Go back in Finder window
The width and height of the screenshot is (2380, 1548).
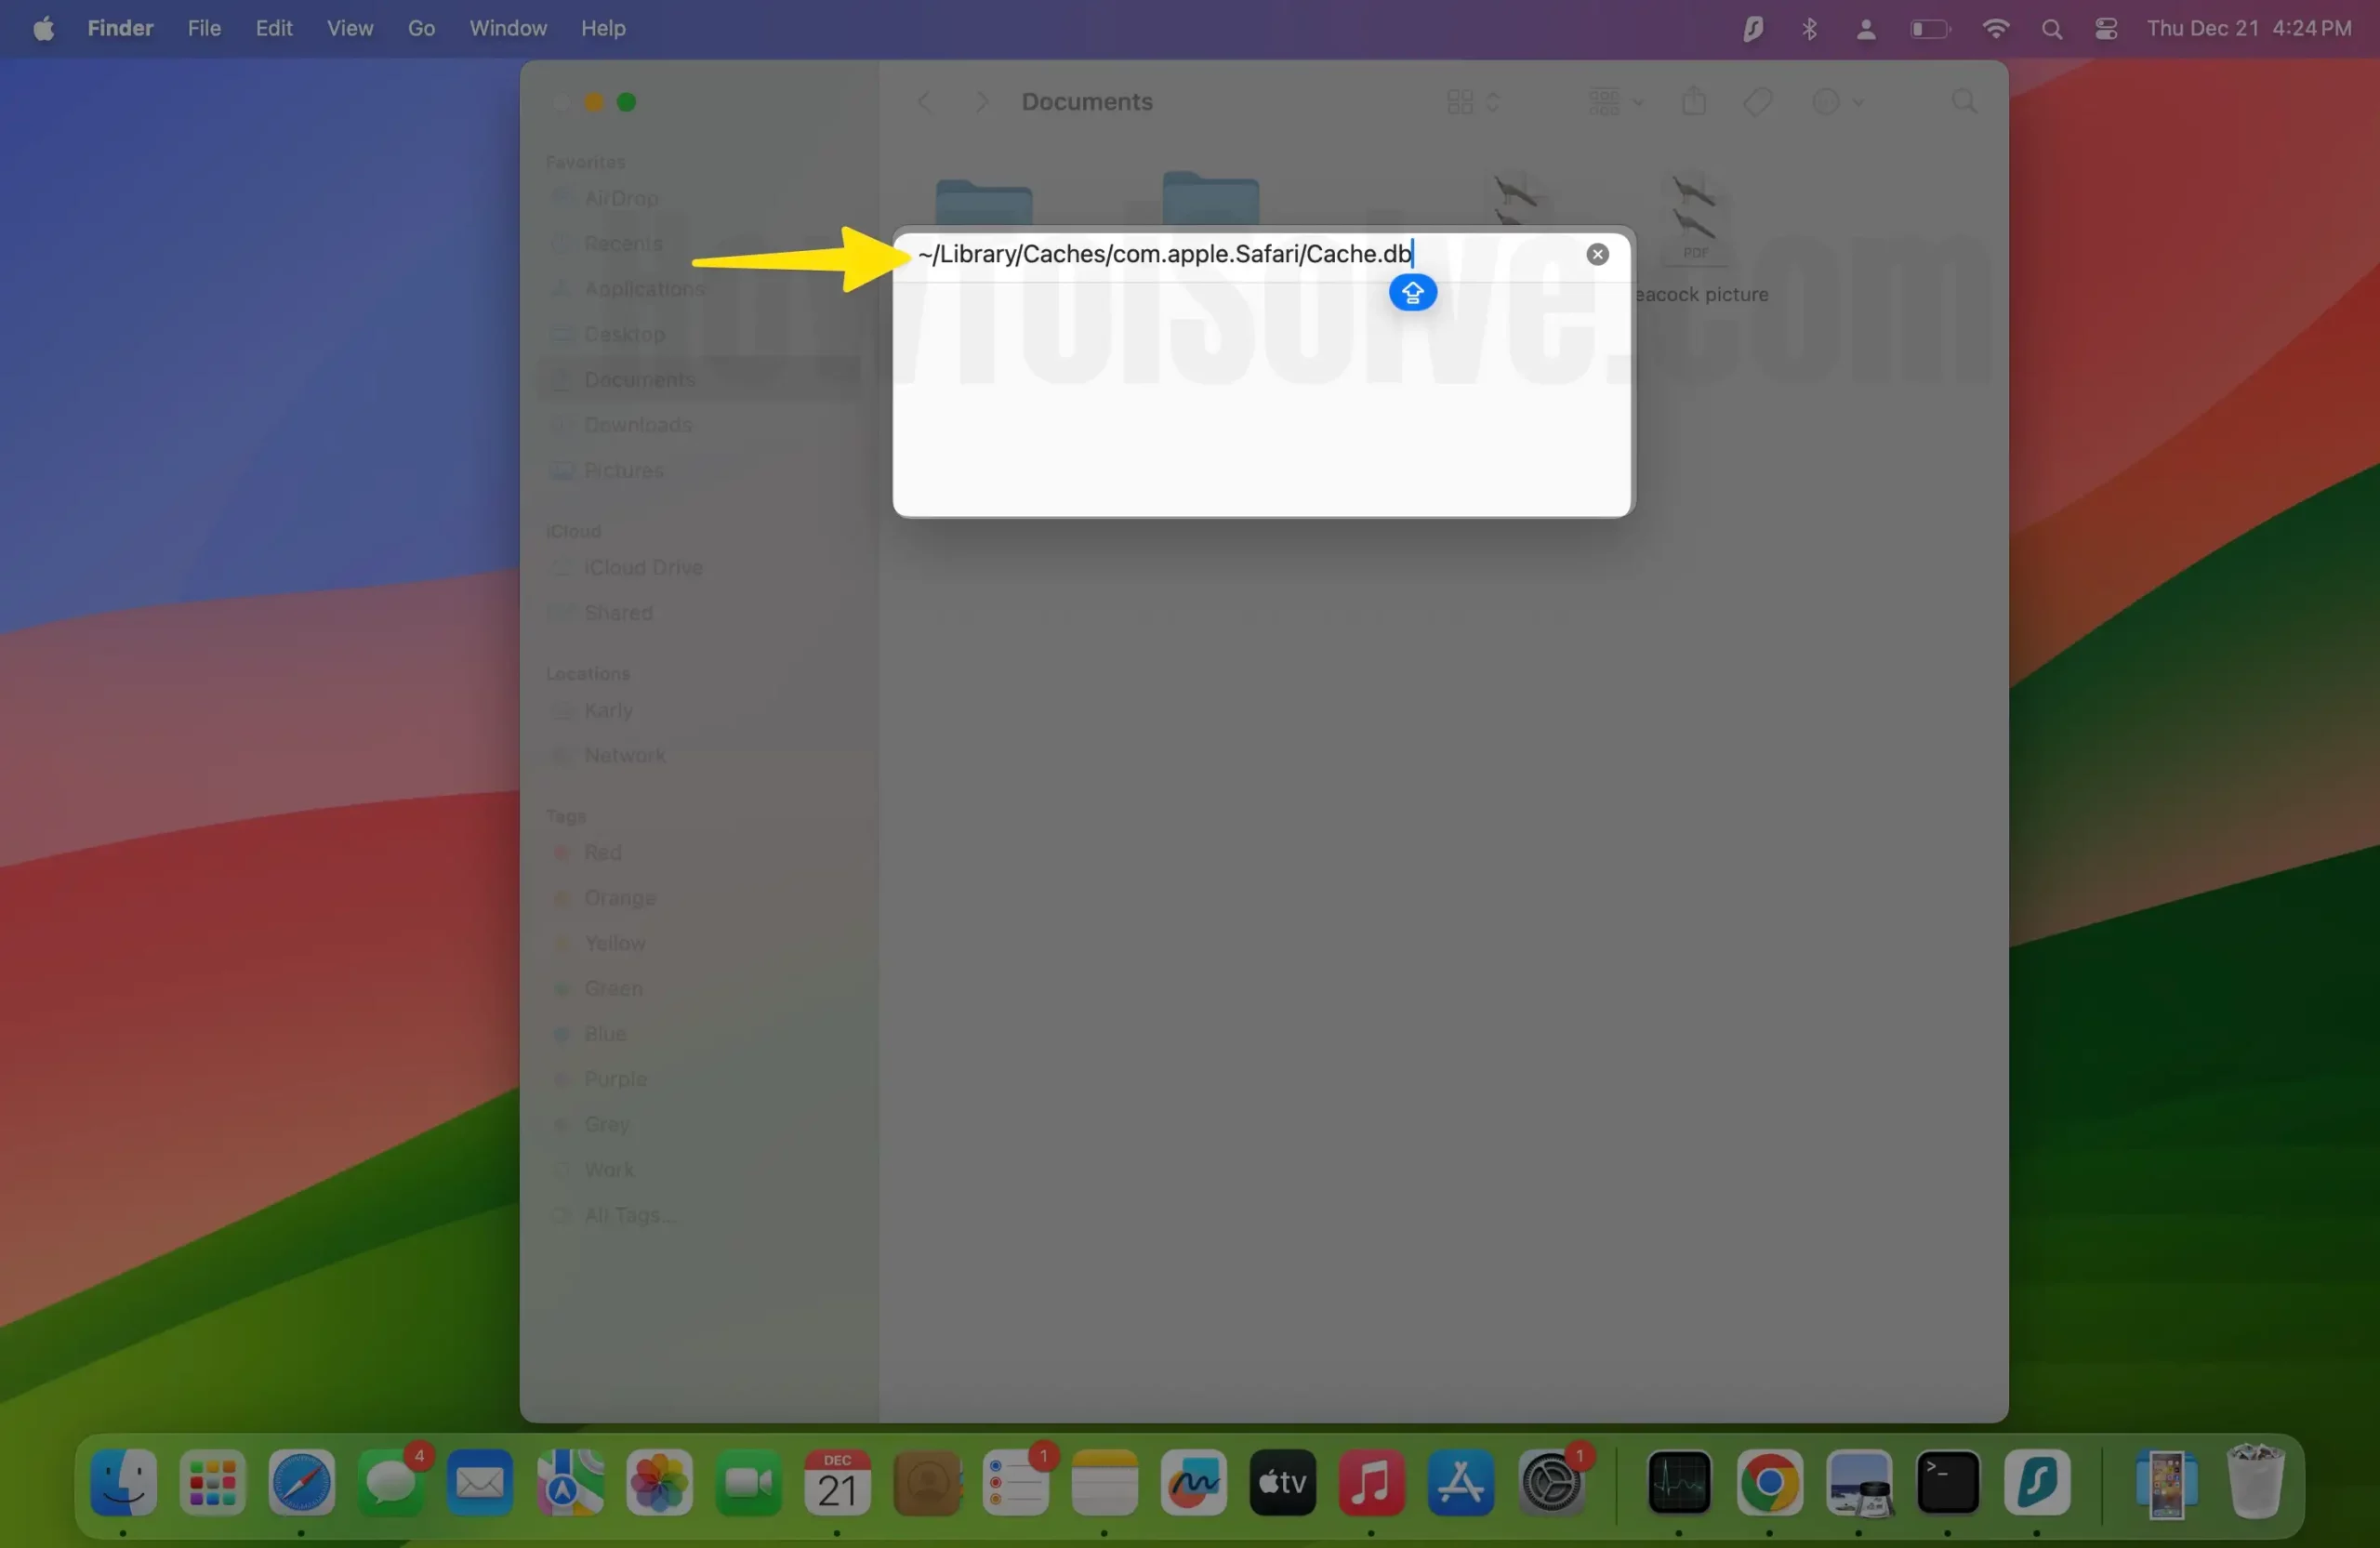pyautogui.click(x=924, y=102)
